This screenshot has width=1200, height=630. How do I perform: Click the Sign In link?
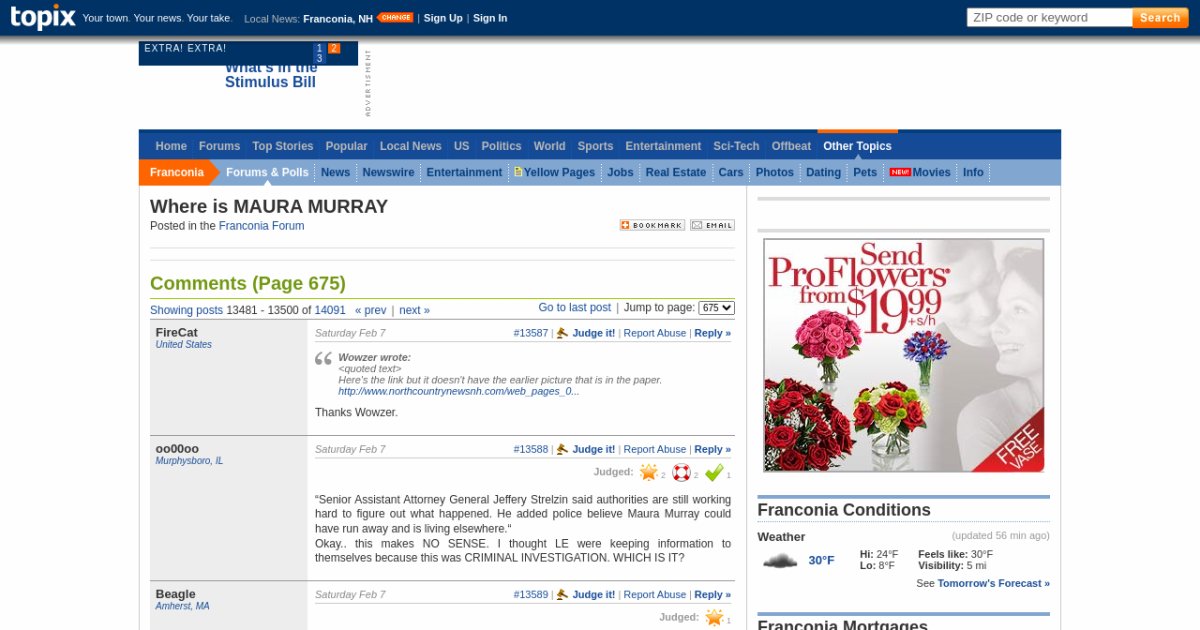(x=490, y=18)
